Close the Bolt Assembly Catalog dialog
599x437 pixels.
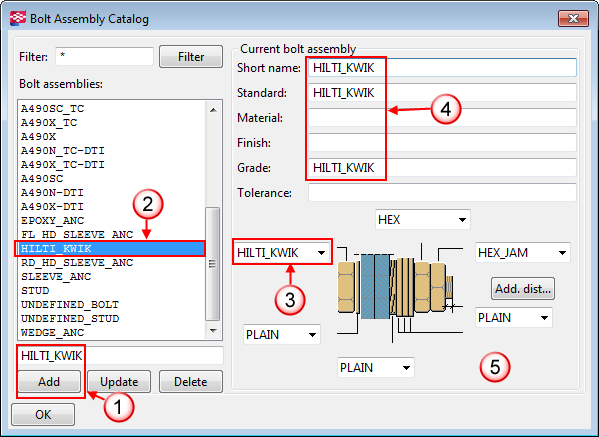(573, 18)
